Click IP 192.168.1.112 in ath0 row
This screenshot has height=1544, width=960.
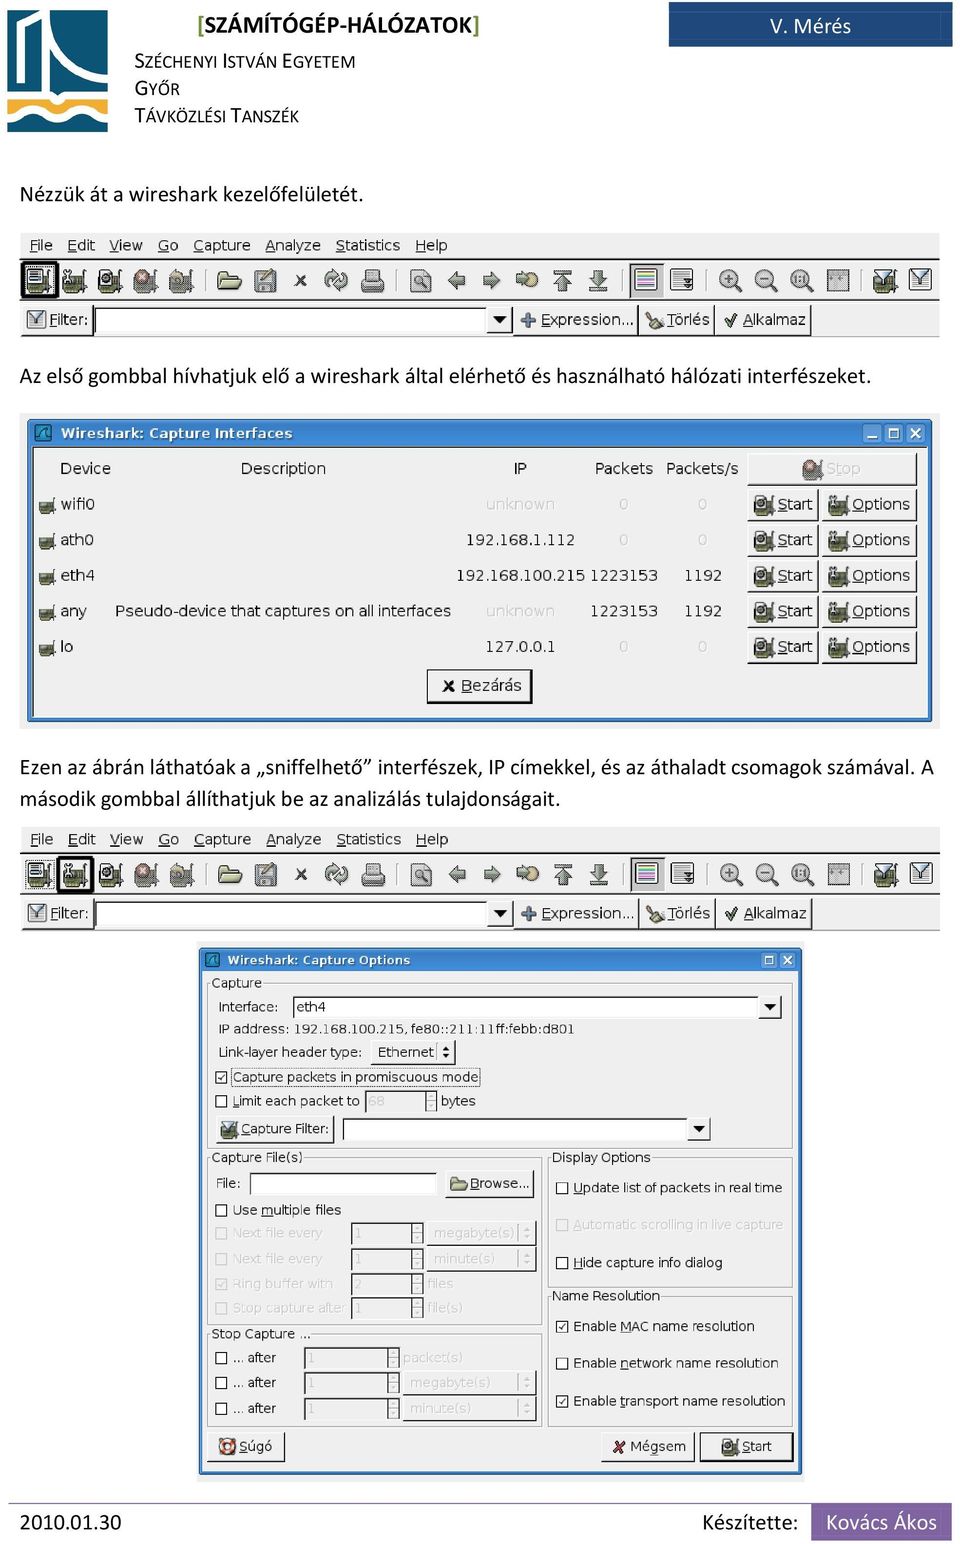click(520, 540)
